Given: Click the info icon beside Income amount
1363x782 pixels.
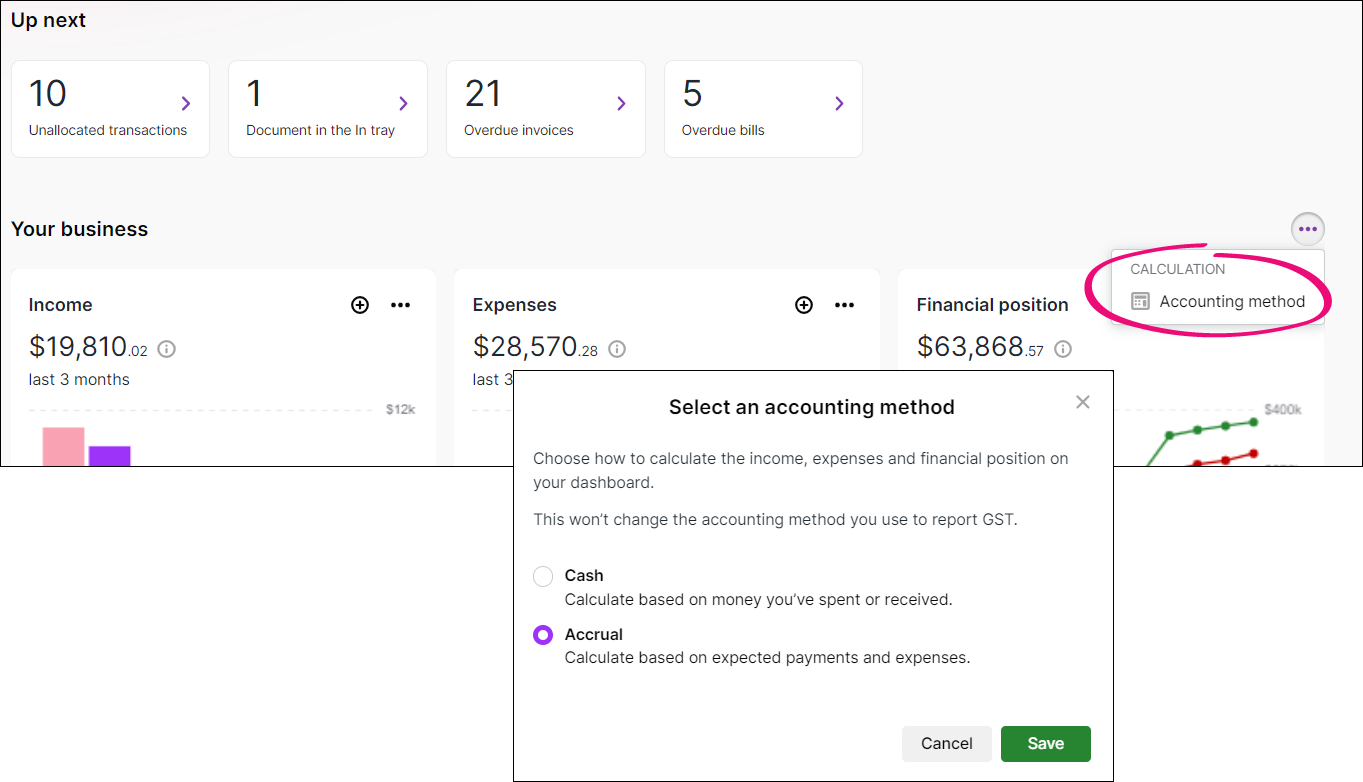Looking at the screenshot, I should (167, 349).
